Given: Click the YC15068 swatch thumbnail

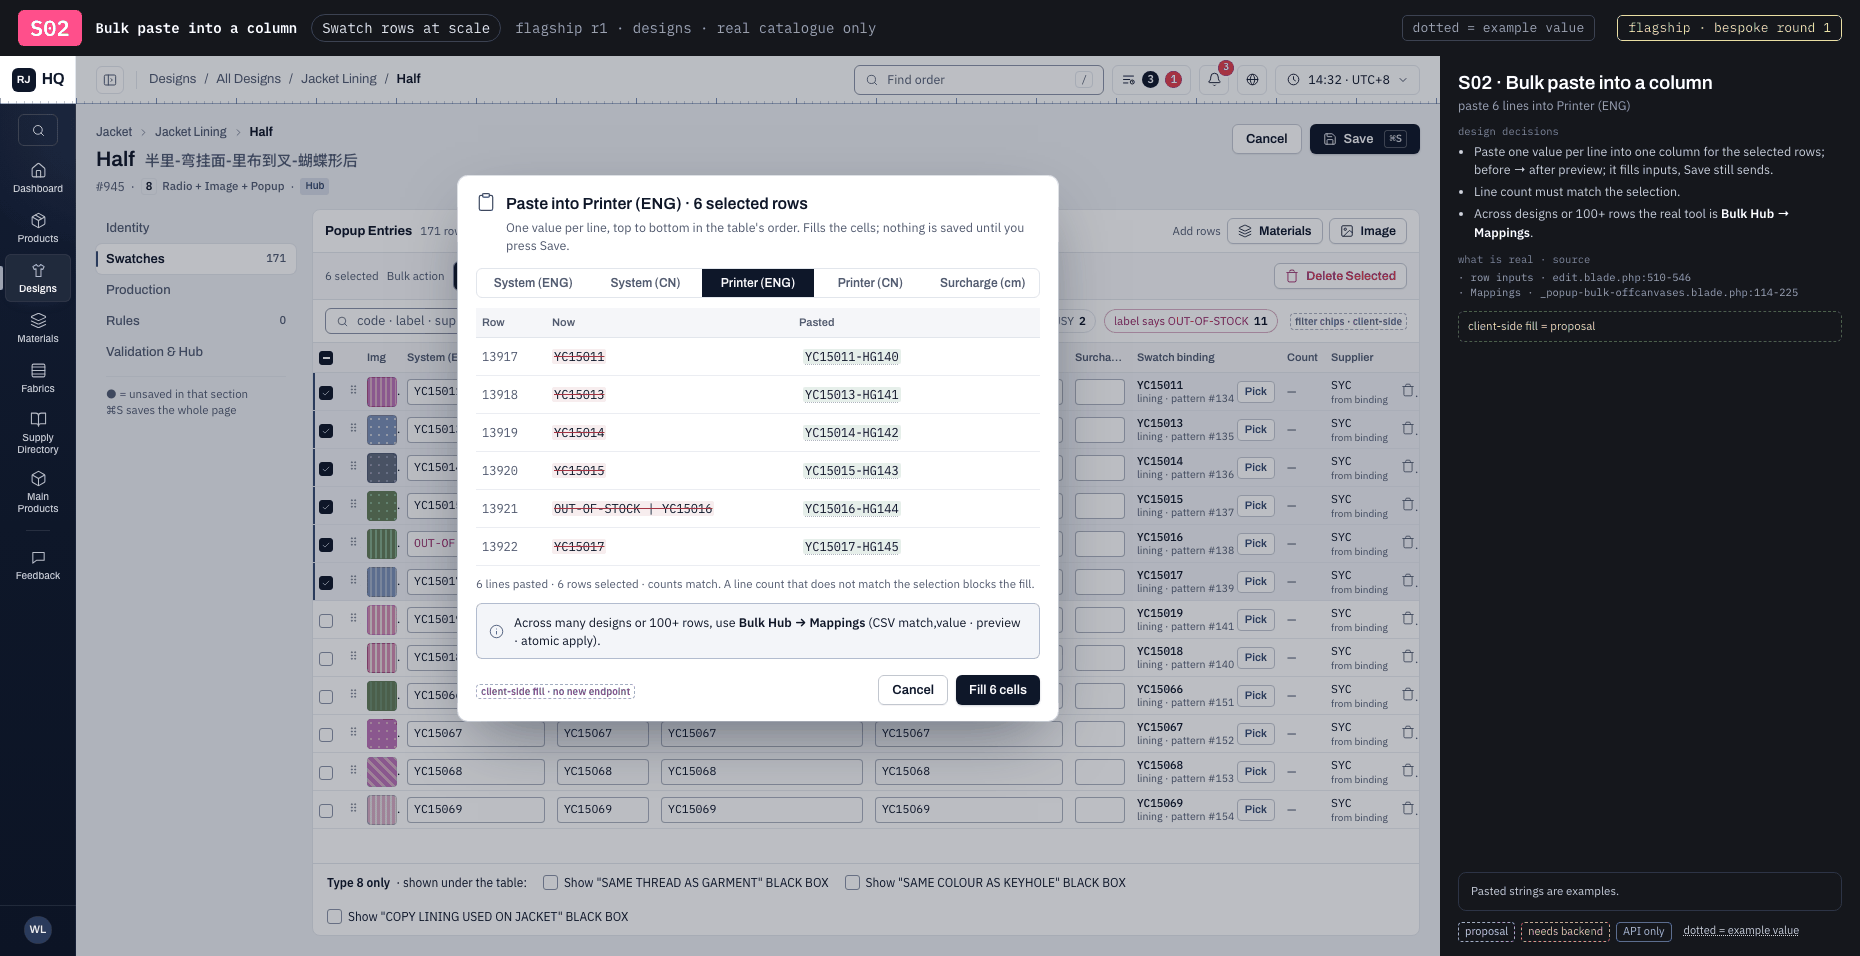Looking at the screenshot, I should 382,772.
